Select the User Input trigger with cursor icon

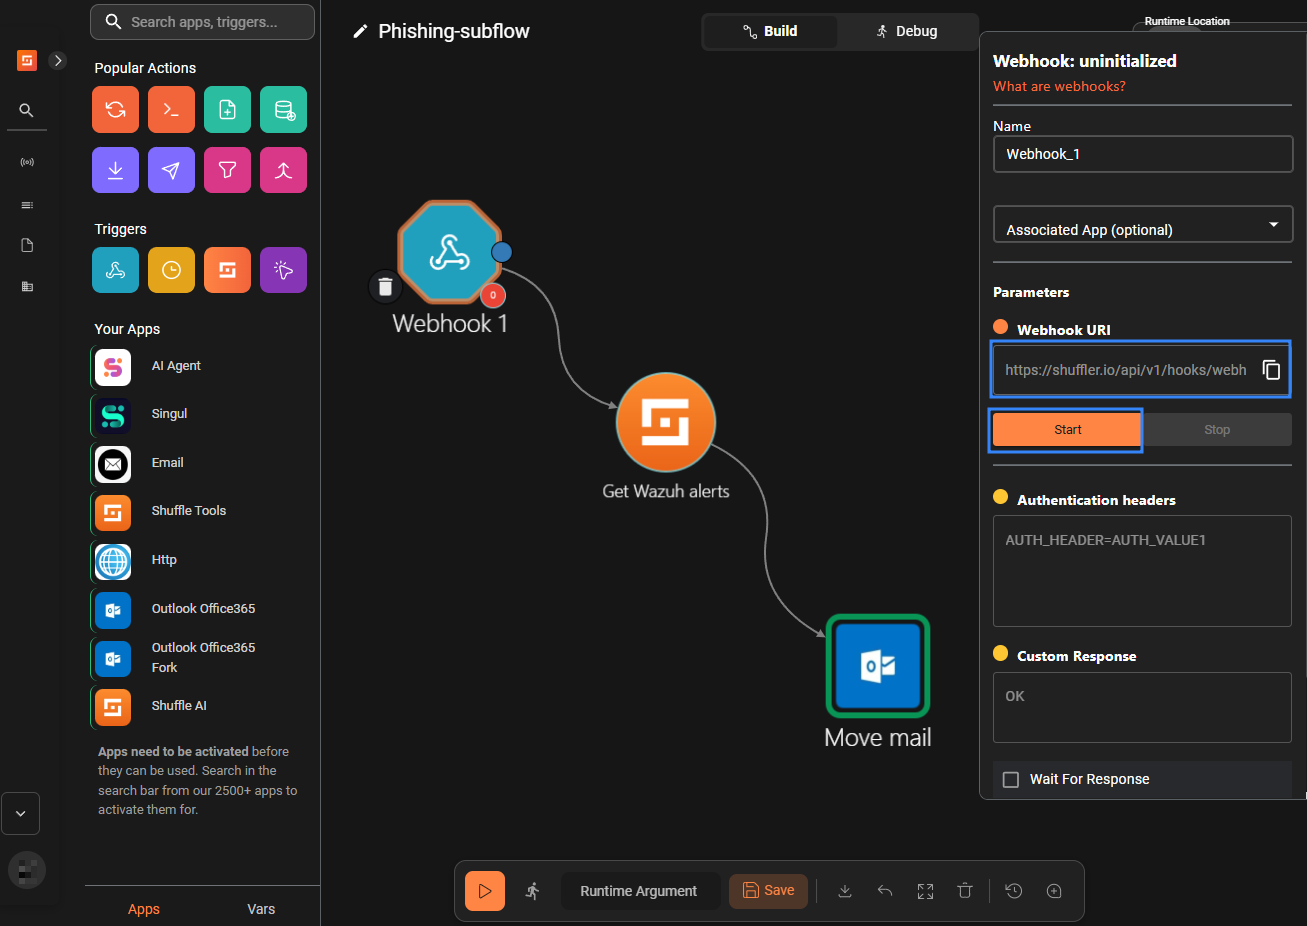[x=283, y=269]
